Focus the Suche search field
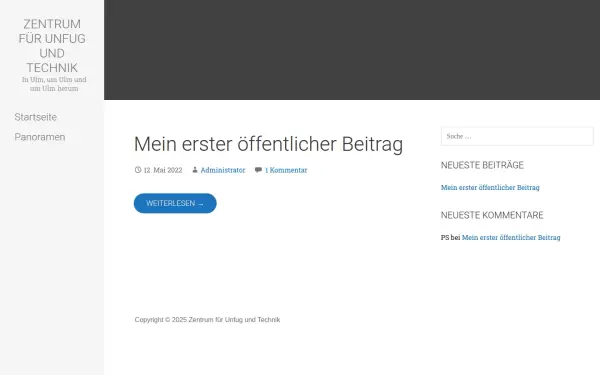This screenshot has width=600, height=375. pyautogui.click(x=517, y=136)
